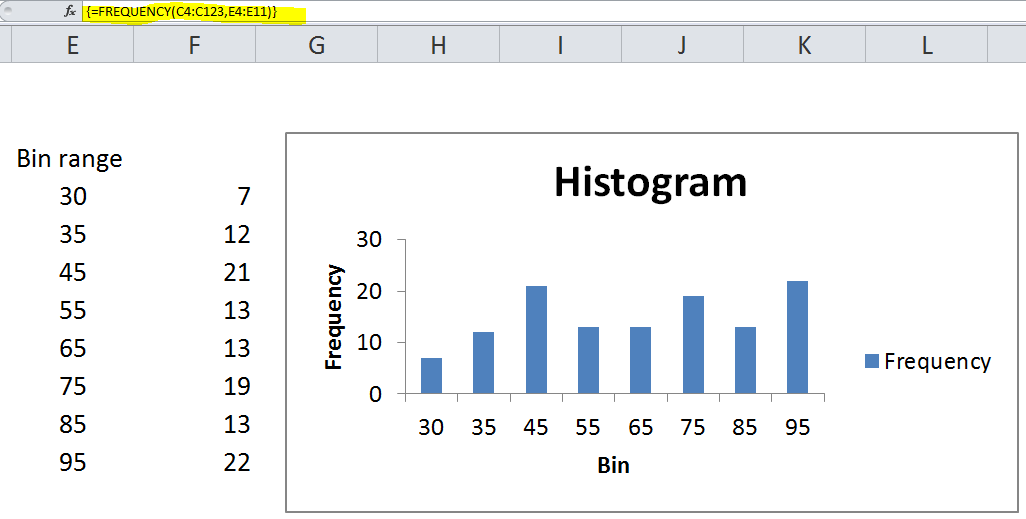Click frequency cell 22 beside bin 95
Image resolution: width=1026 pixels, height=519 pixels.
tap(236, 463)
